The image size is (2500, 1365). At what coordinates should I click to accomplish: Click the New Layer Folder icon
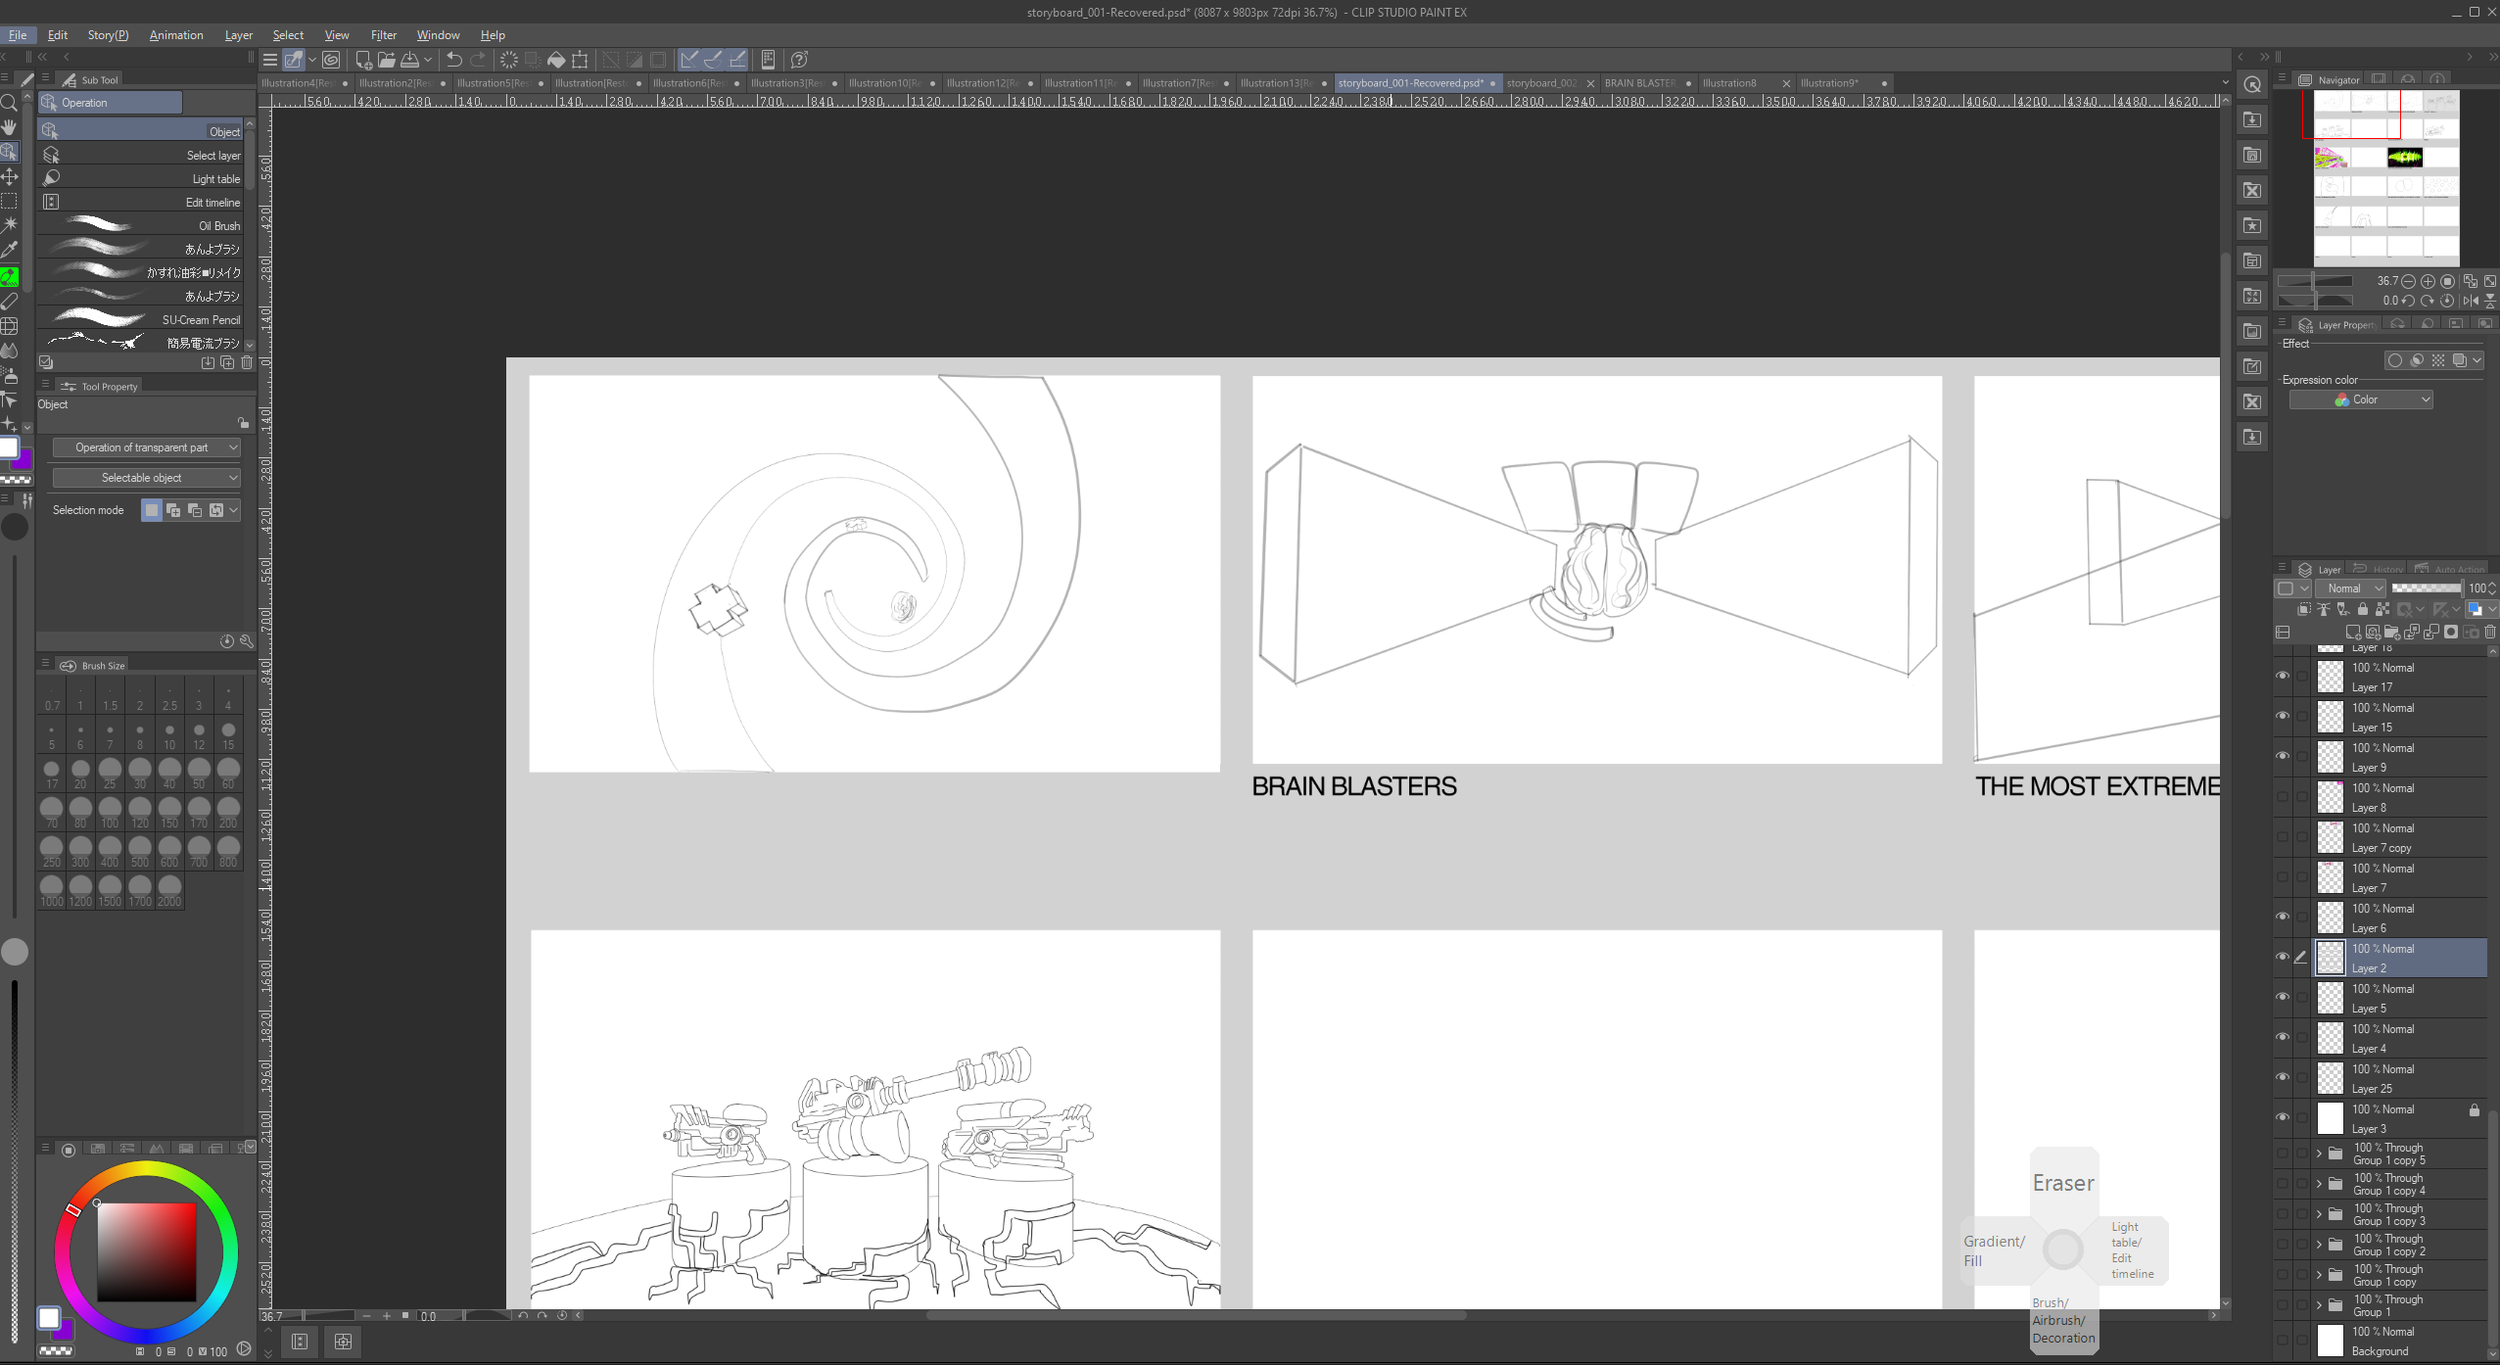coord(2392,632)
